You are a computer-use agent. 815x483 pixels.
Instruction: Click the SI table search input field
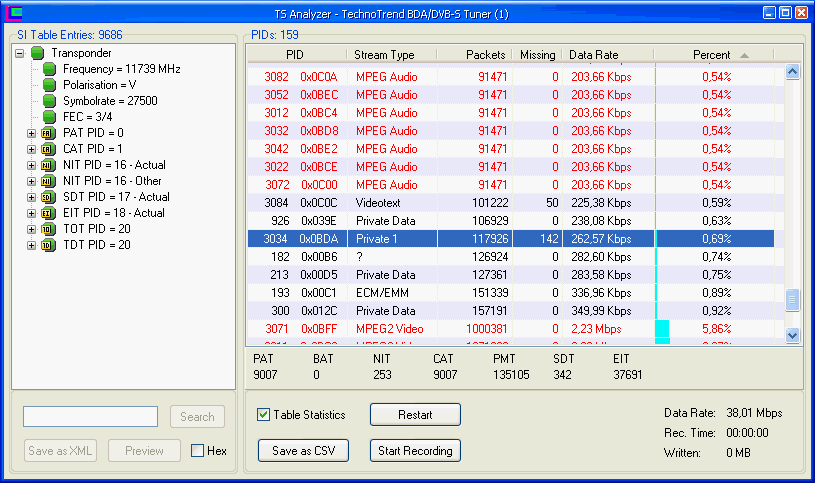pos(90,417)
